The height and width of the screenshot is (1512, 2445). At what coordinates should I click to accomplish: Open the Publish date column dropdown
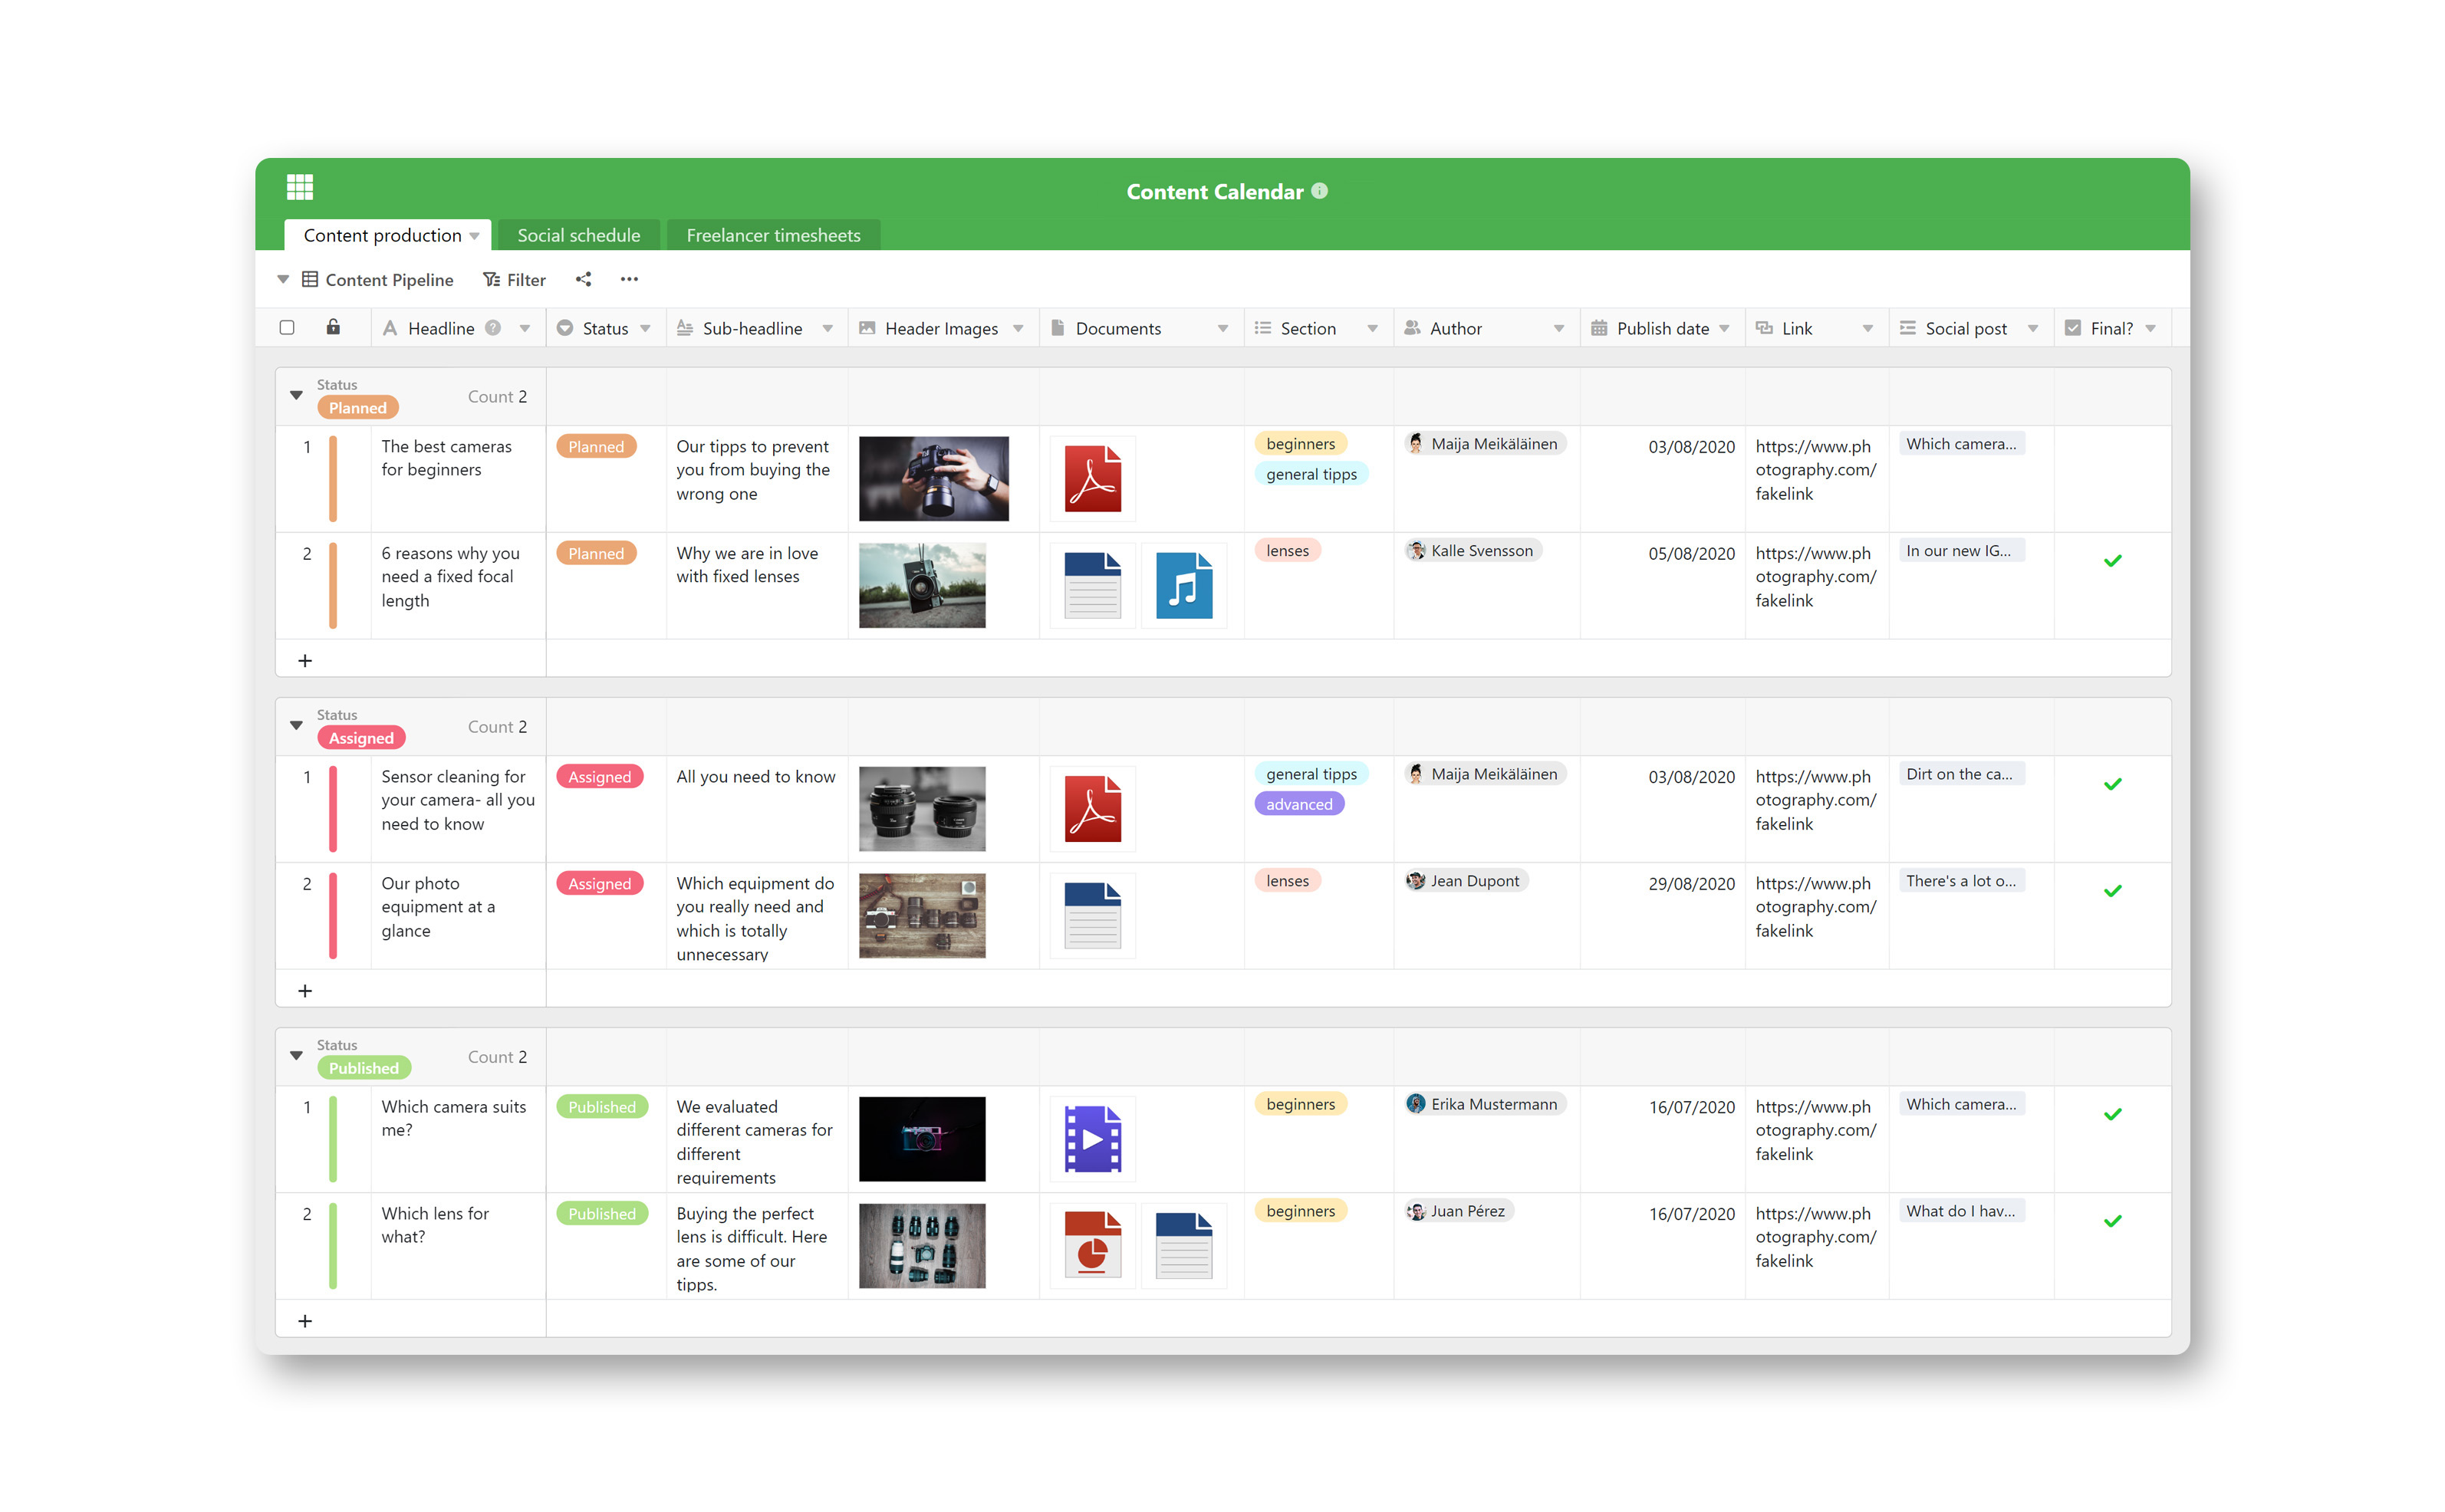[x=1724, y=329]
